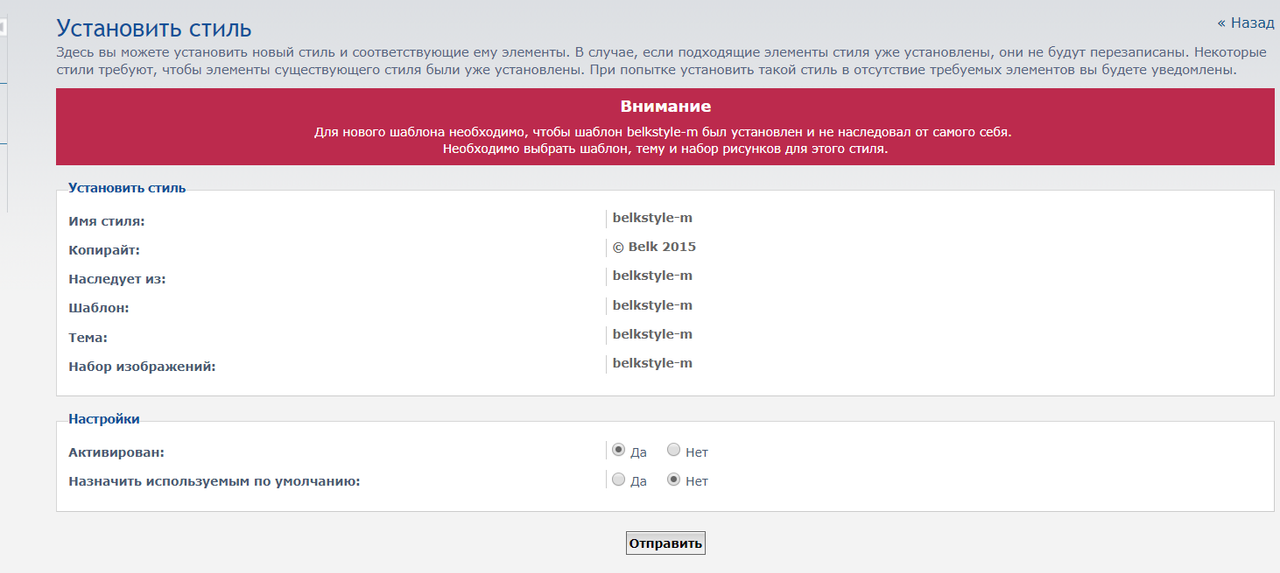The image size is (1280, 573).
Task: Click belkstyle-m value next to Набор изображений
Action: (x=652, y=363)
